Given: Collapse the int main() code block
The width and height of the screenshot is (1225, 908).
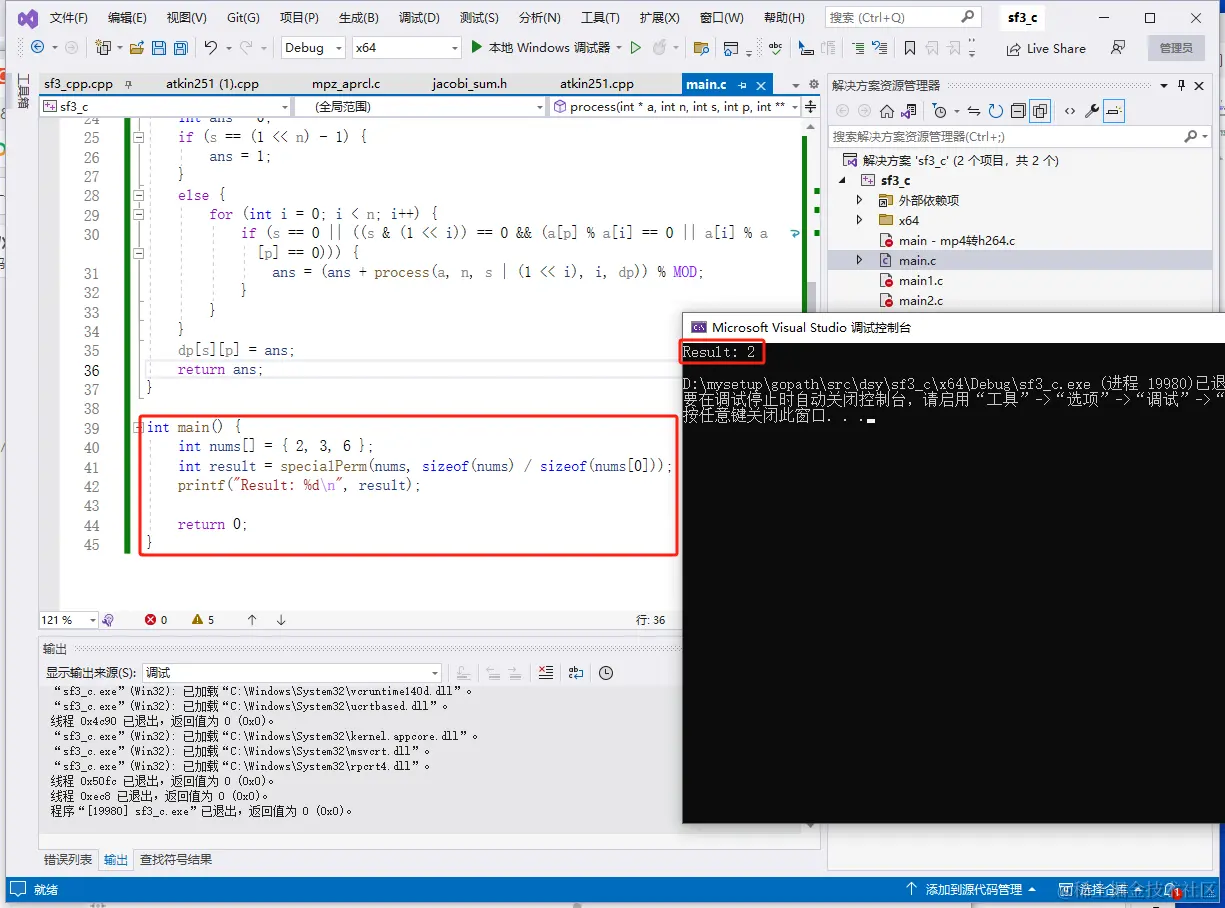Looking at the screenshot, I should (x=137, y=427).
